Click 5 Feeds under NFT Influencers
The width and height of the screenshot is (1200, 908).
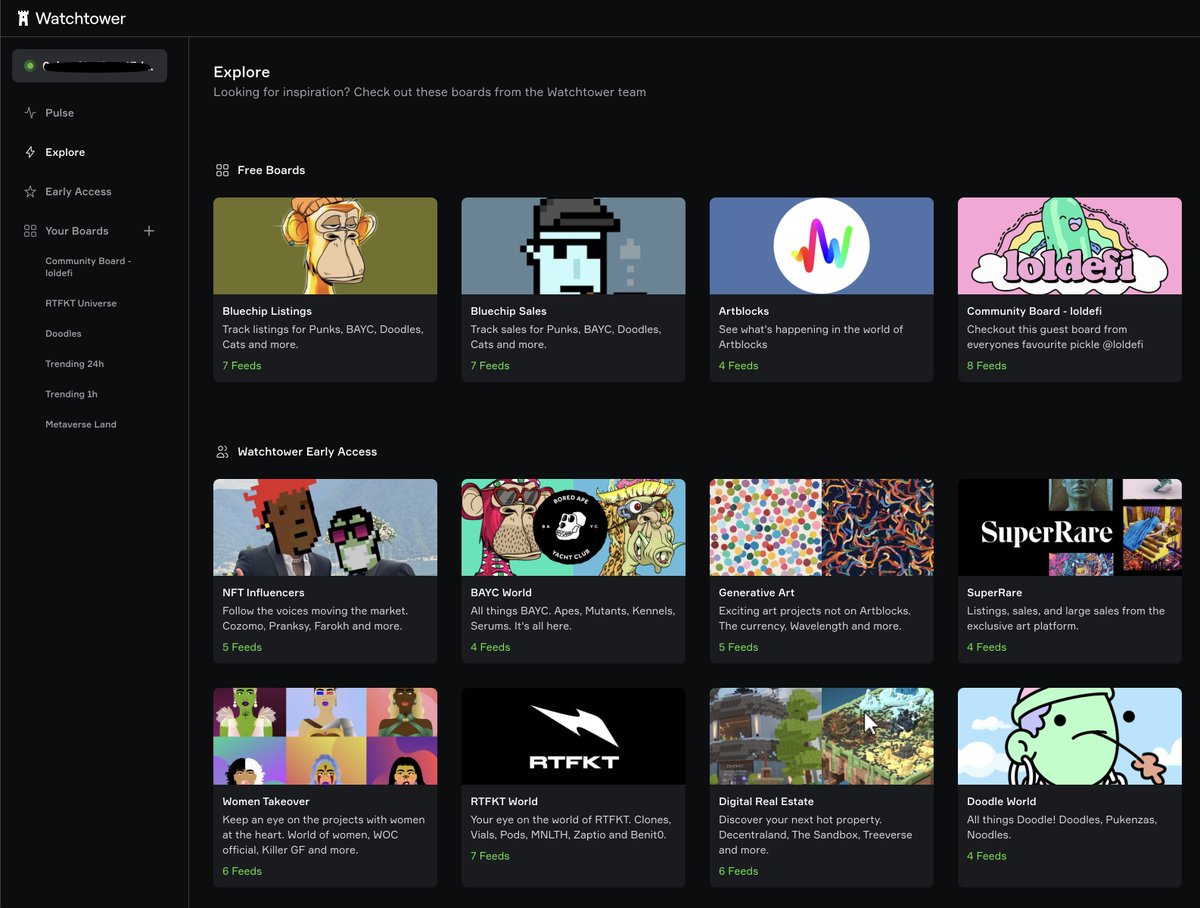[242, 647]
